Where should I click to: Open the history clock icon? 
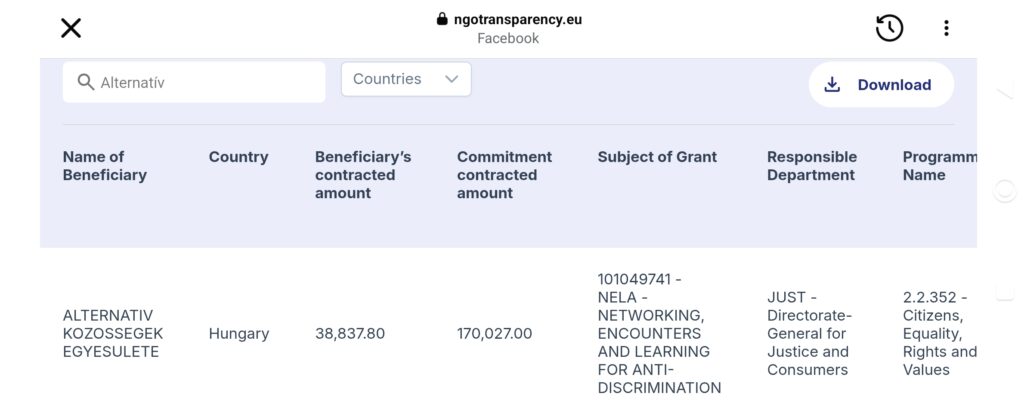[x=889, y=28]
